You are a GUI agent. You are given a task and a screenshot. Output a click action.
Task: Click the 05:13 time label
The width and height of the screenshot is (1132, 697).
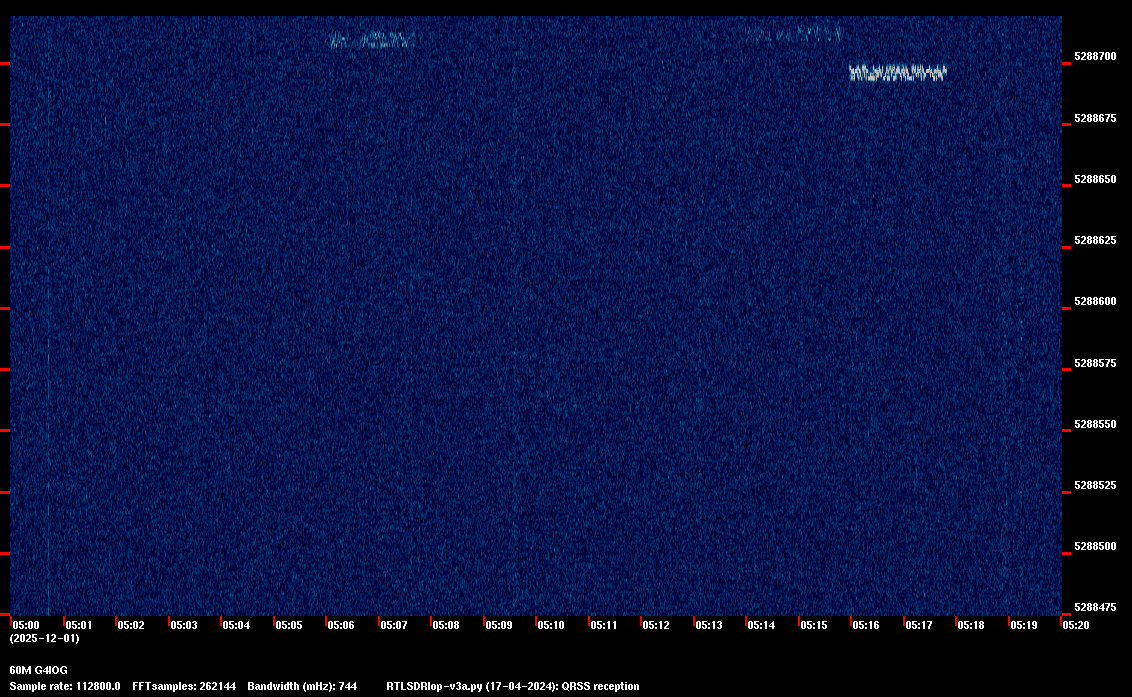click(x=708, y=625)
